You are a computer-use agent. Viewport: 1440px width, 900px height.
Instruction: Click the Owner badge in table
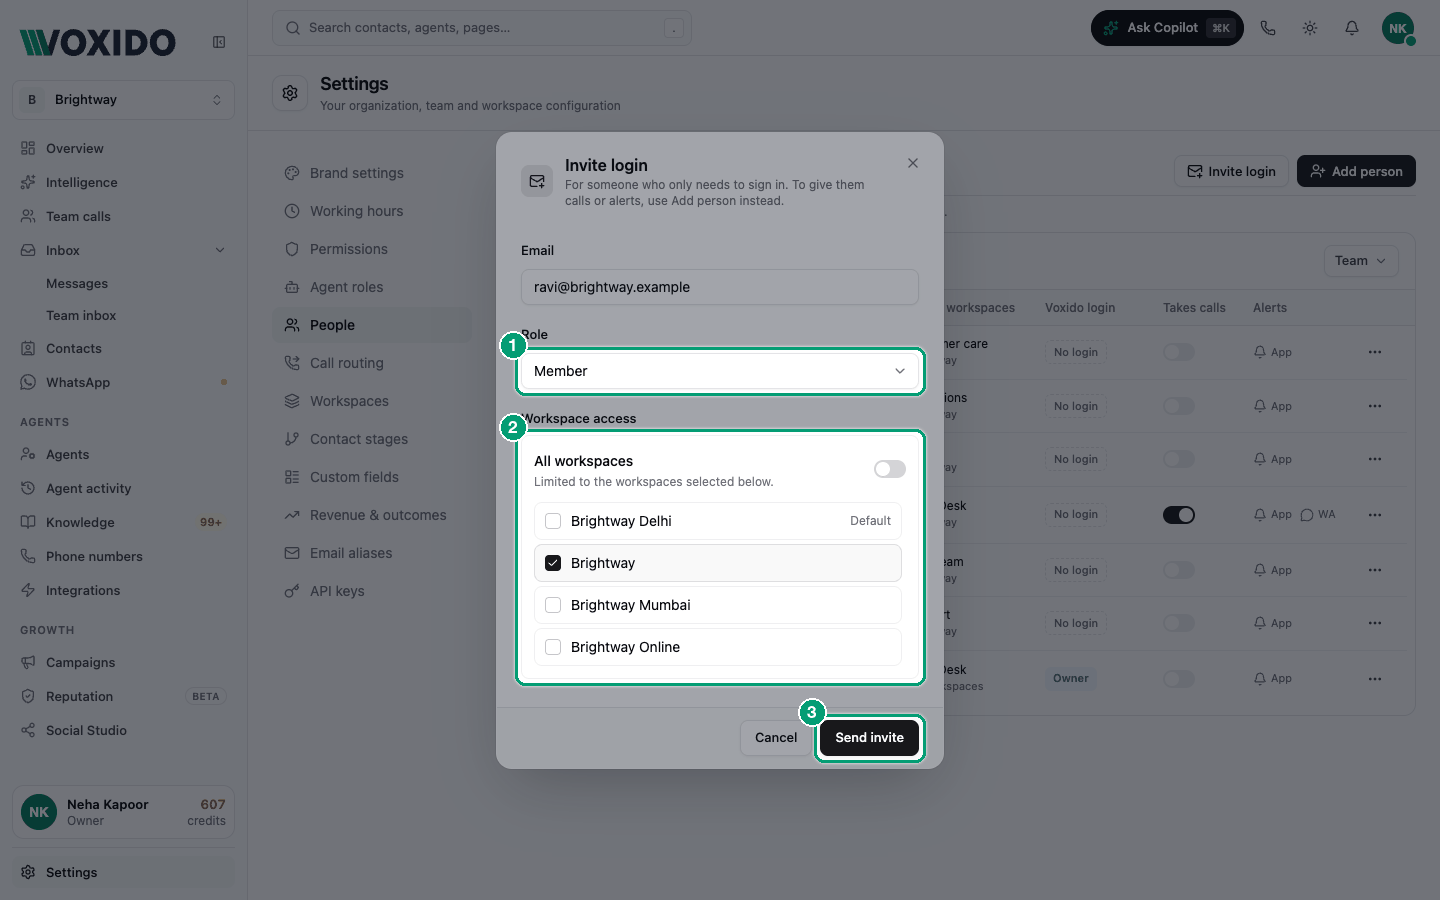pos(1071,678)
